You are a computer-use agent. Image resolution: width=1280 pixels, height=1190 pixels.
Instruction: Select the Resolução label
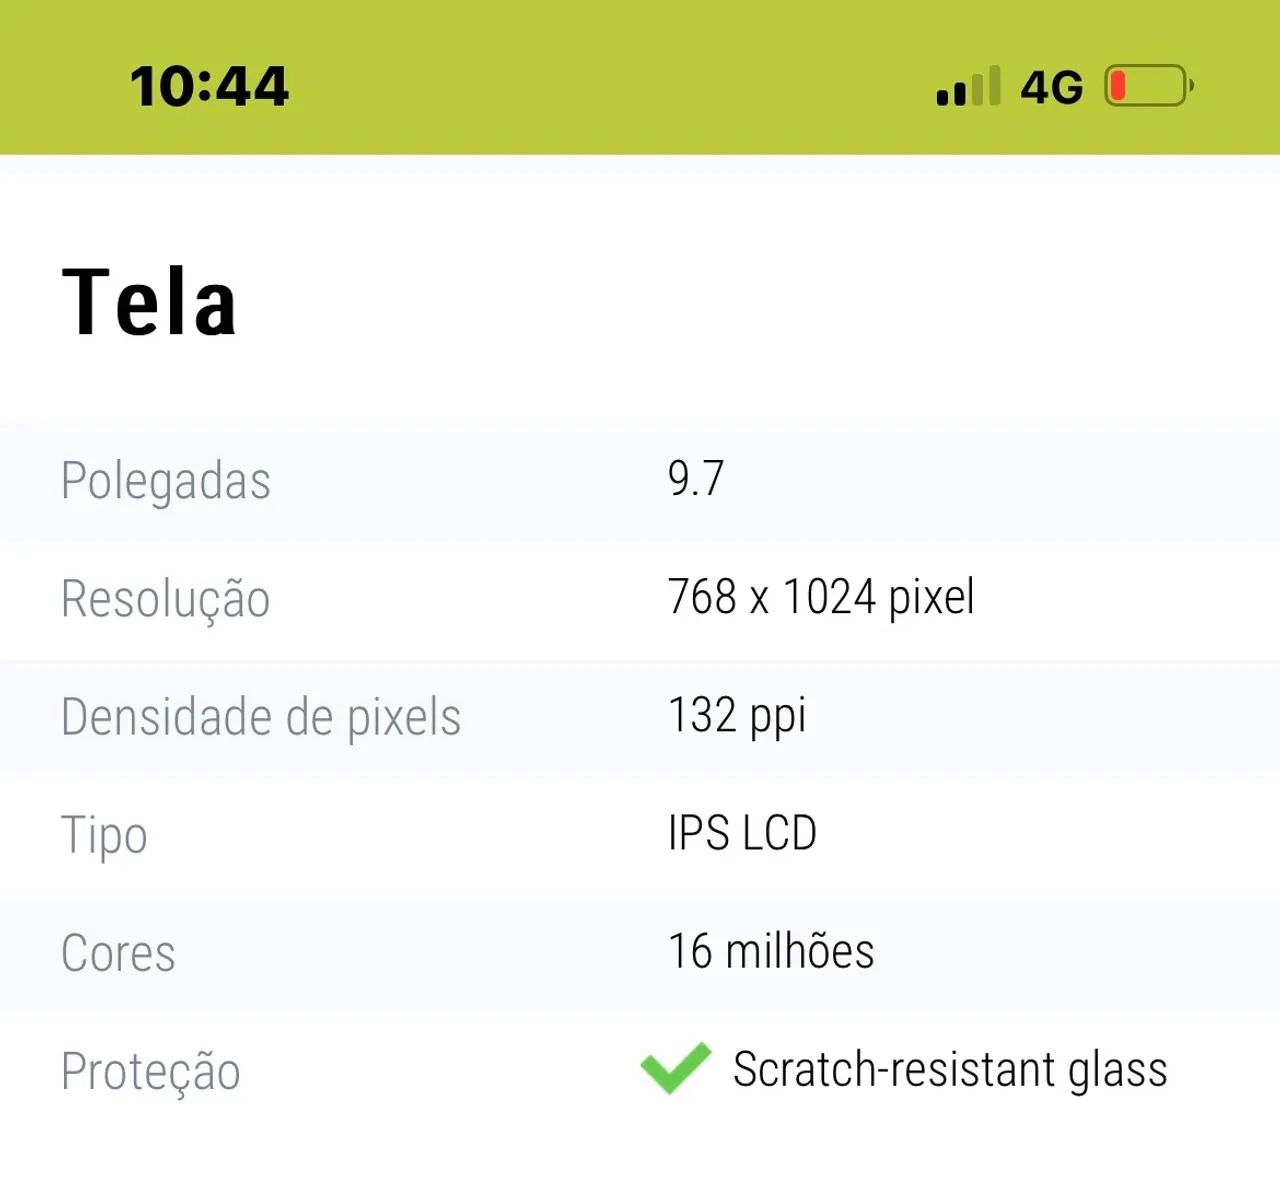click(166, 599)
